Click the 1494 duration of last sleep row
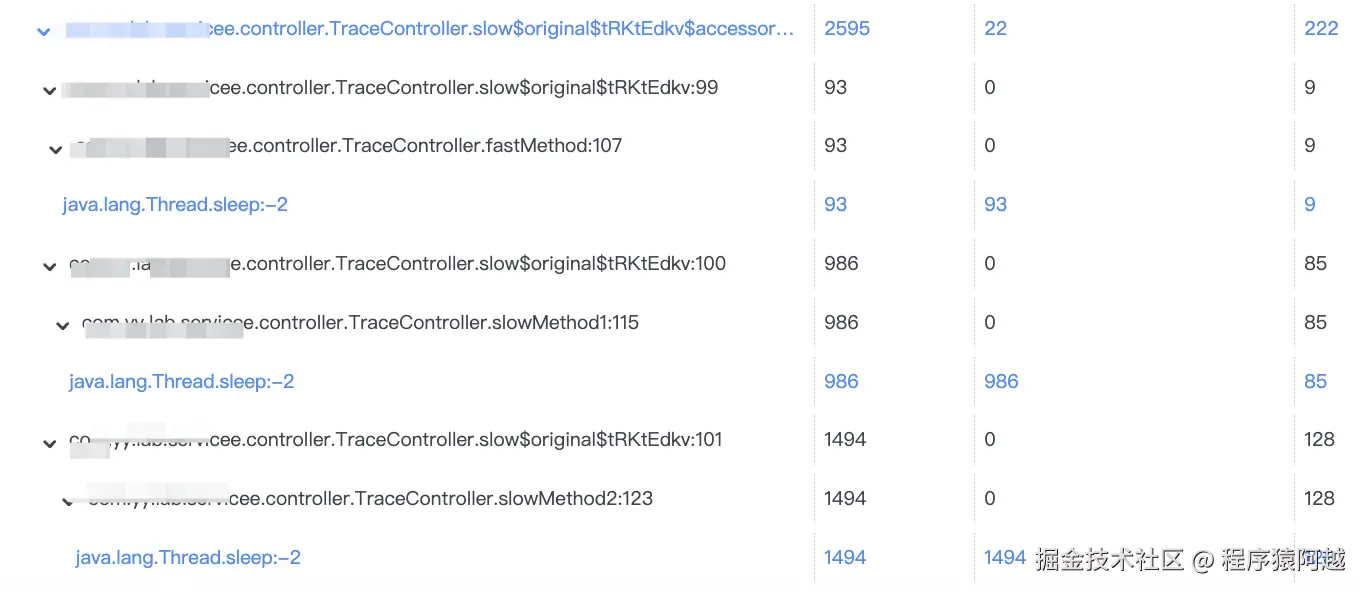Image resolution: width=1364 pixels, height=592 pixels. (845, 557)
